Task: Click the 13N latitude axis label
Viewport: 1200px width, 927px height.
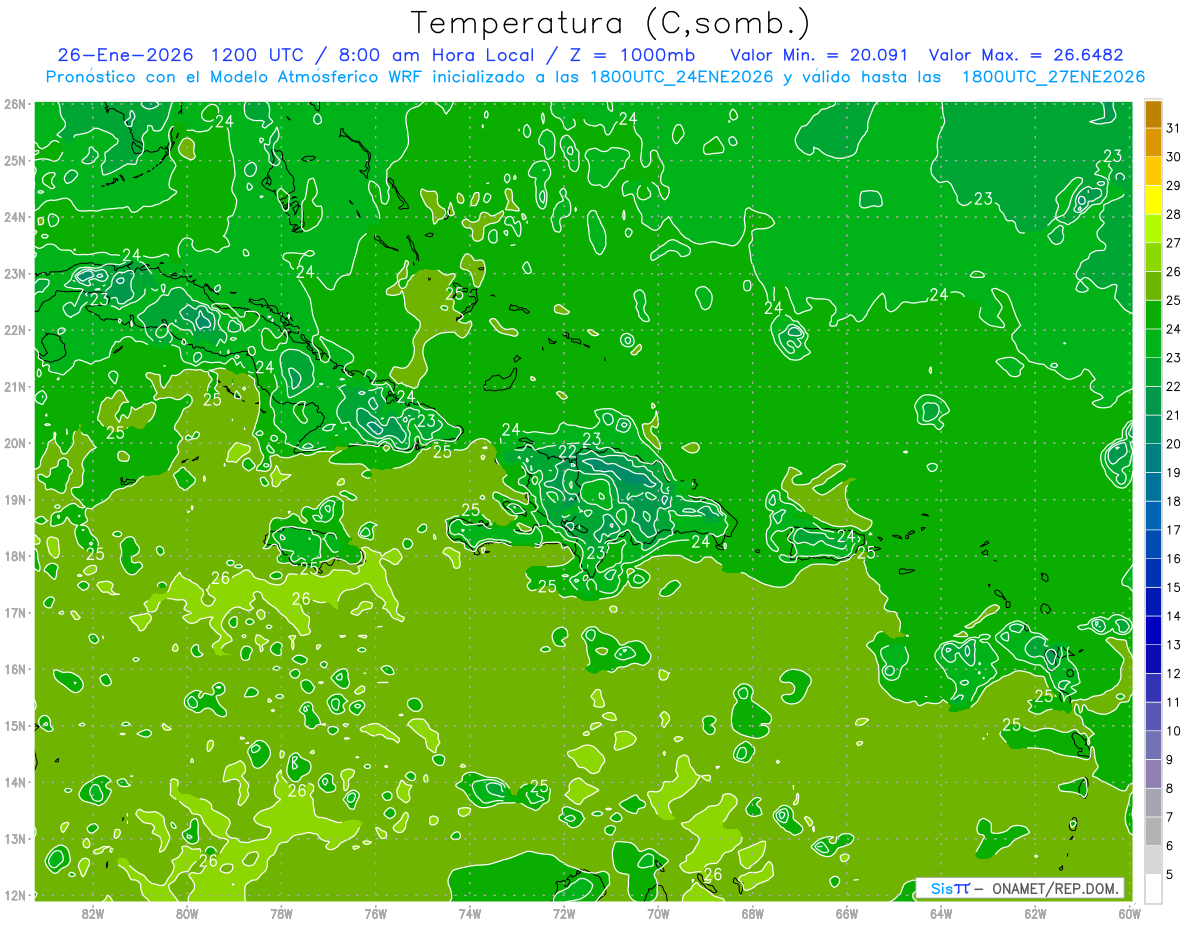Action: (14, 838)
